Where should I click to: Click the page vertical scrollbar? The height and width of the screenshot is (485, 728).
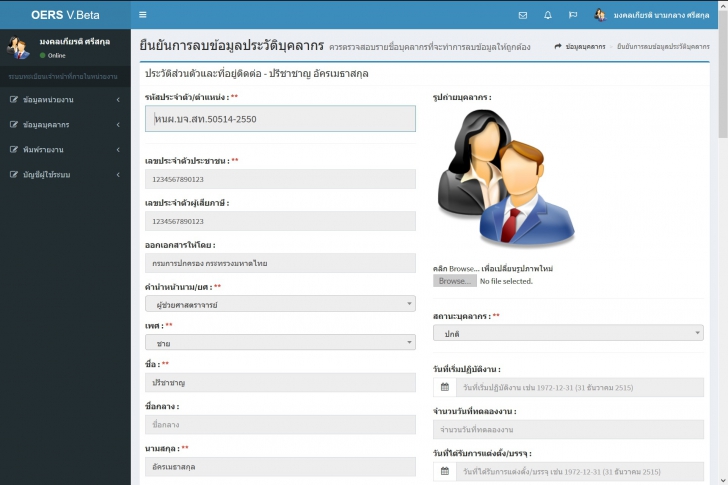pyautogui.click(x=723, y=74)
